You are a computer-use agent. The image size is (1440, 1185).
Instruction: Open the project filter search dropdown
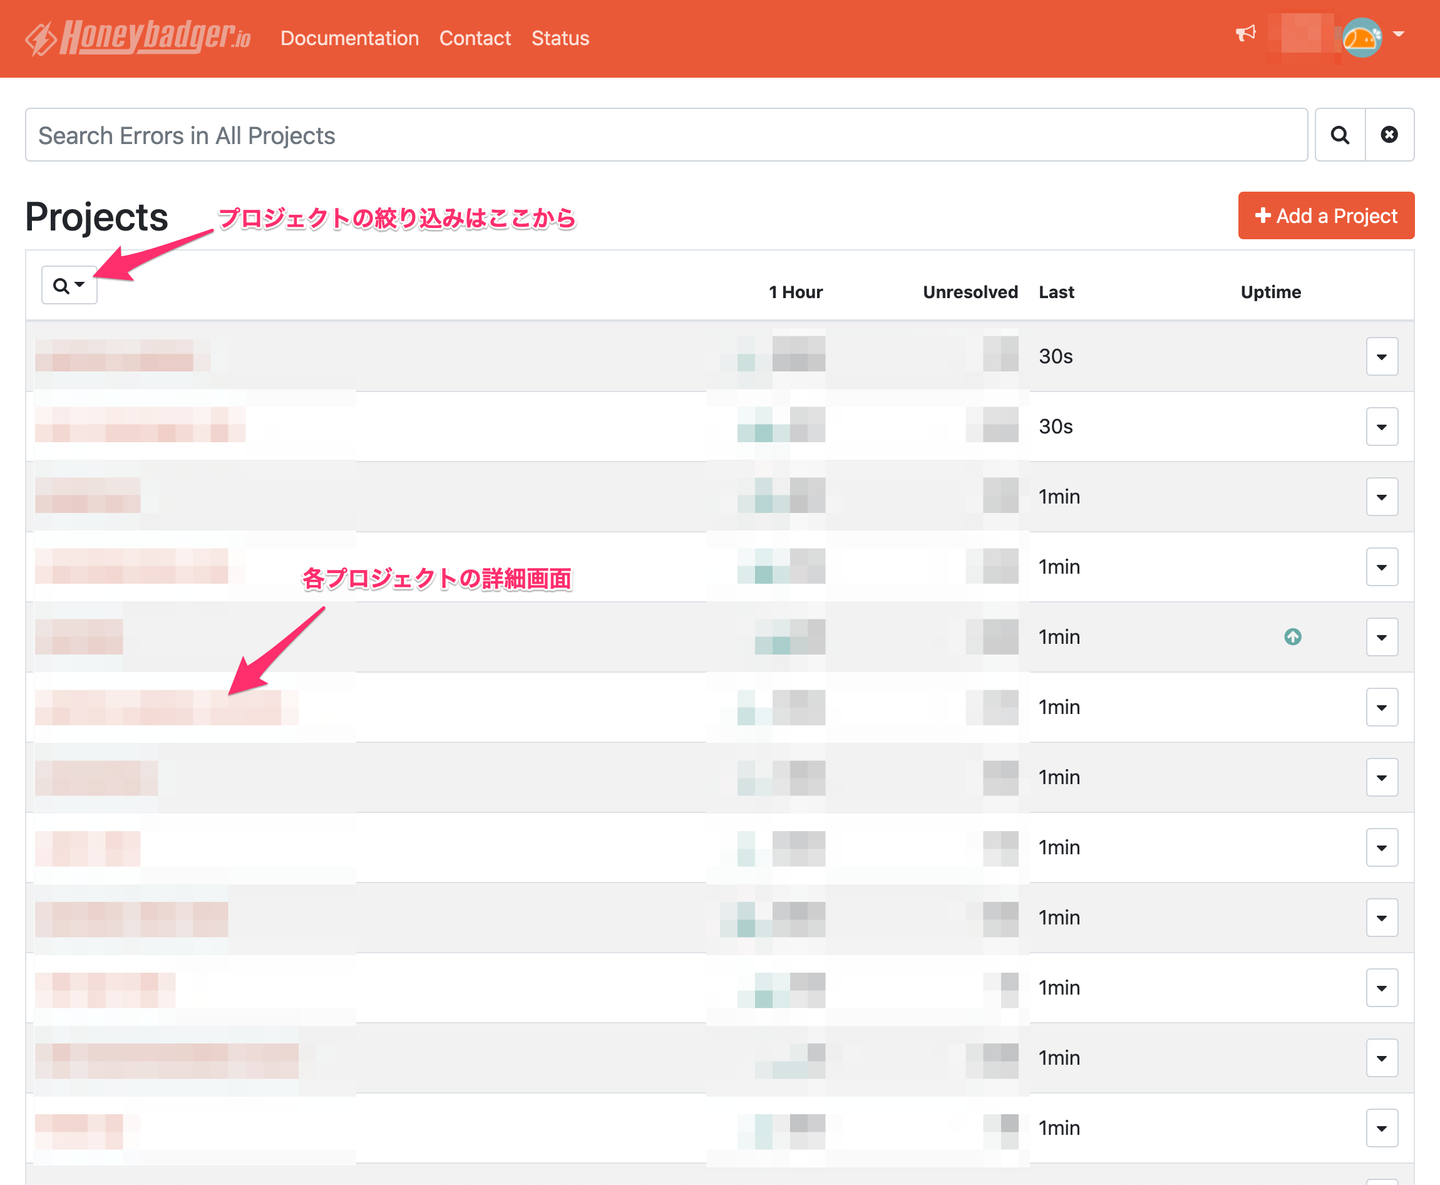pyautogui.click(x=69, y=286)
